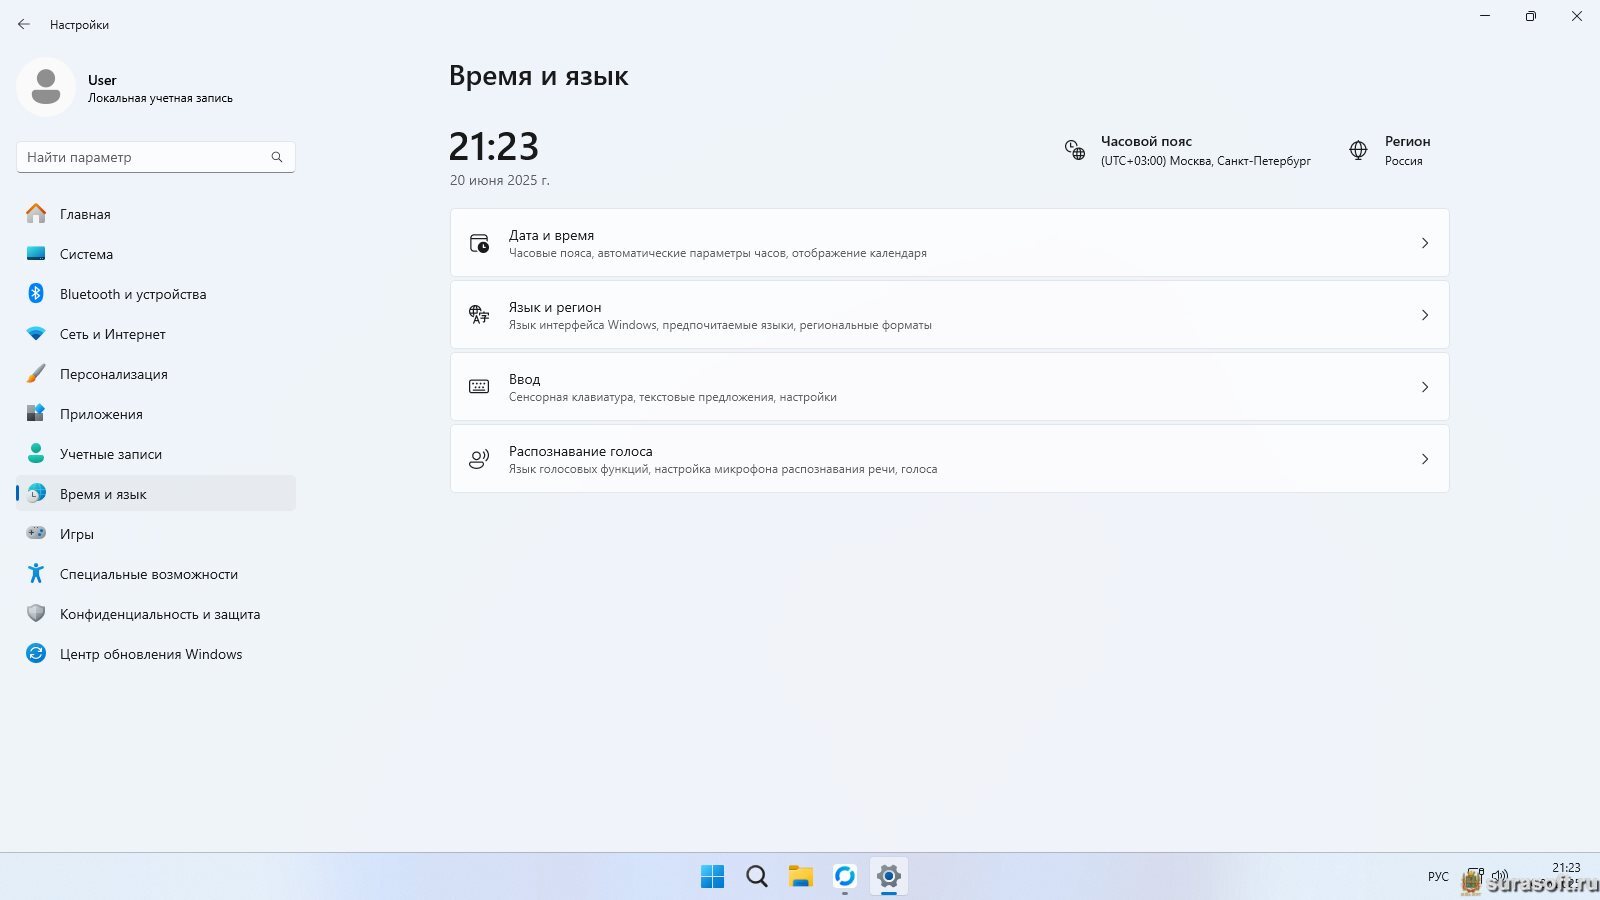
Task: Click the User profile avatar
Action: pyautogui.click(x=46, y=87)
